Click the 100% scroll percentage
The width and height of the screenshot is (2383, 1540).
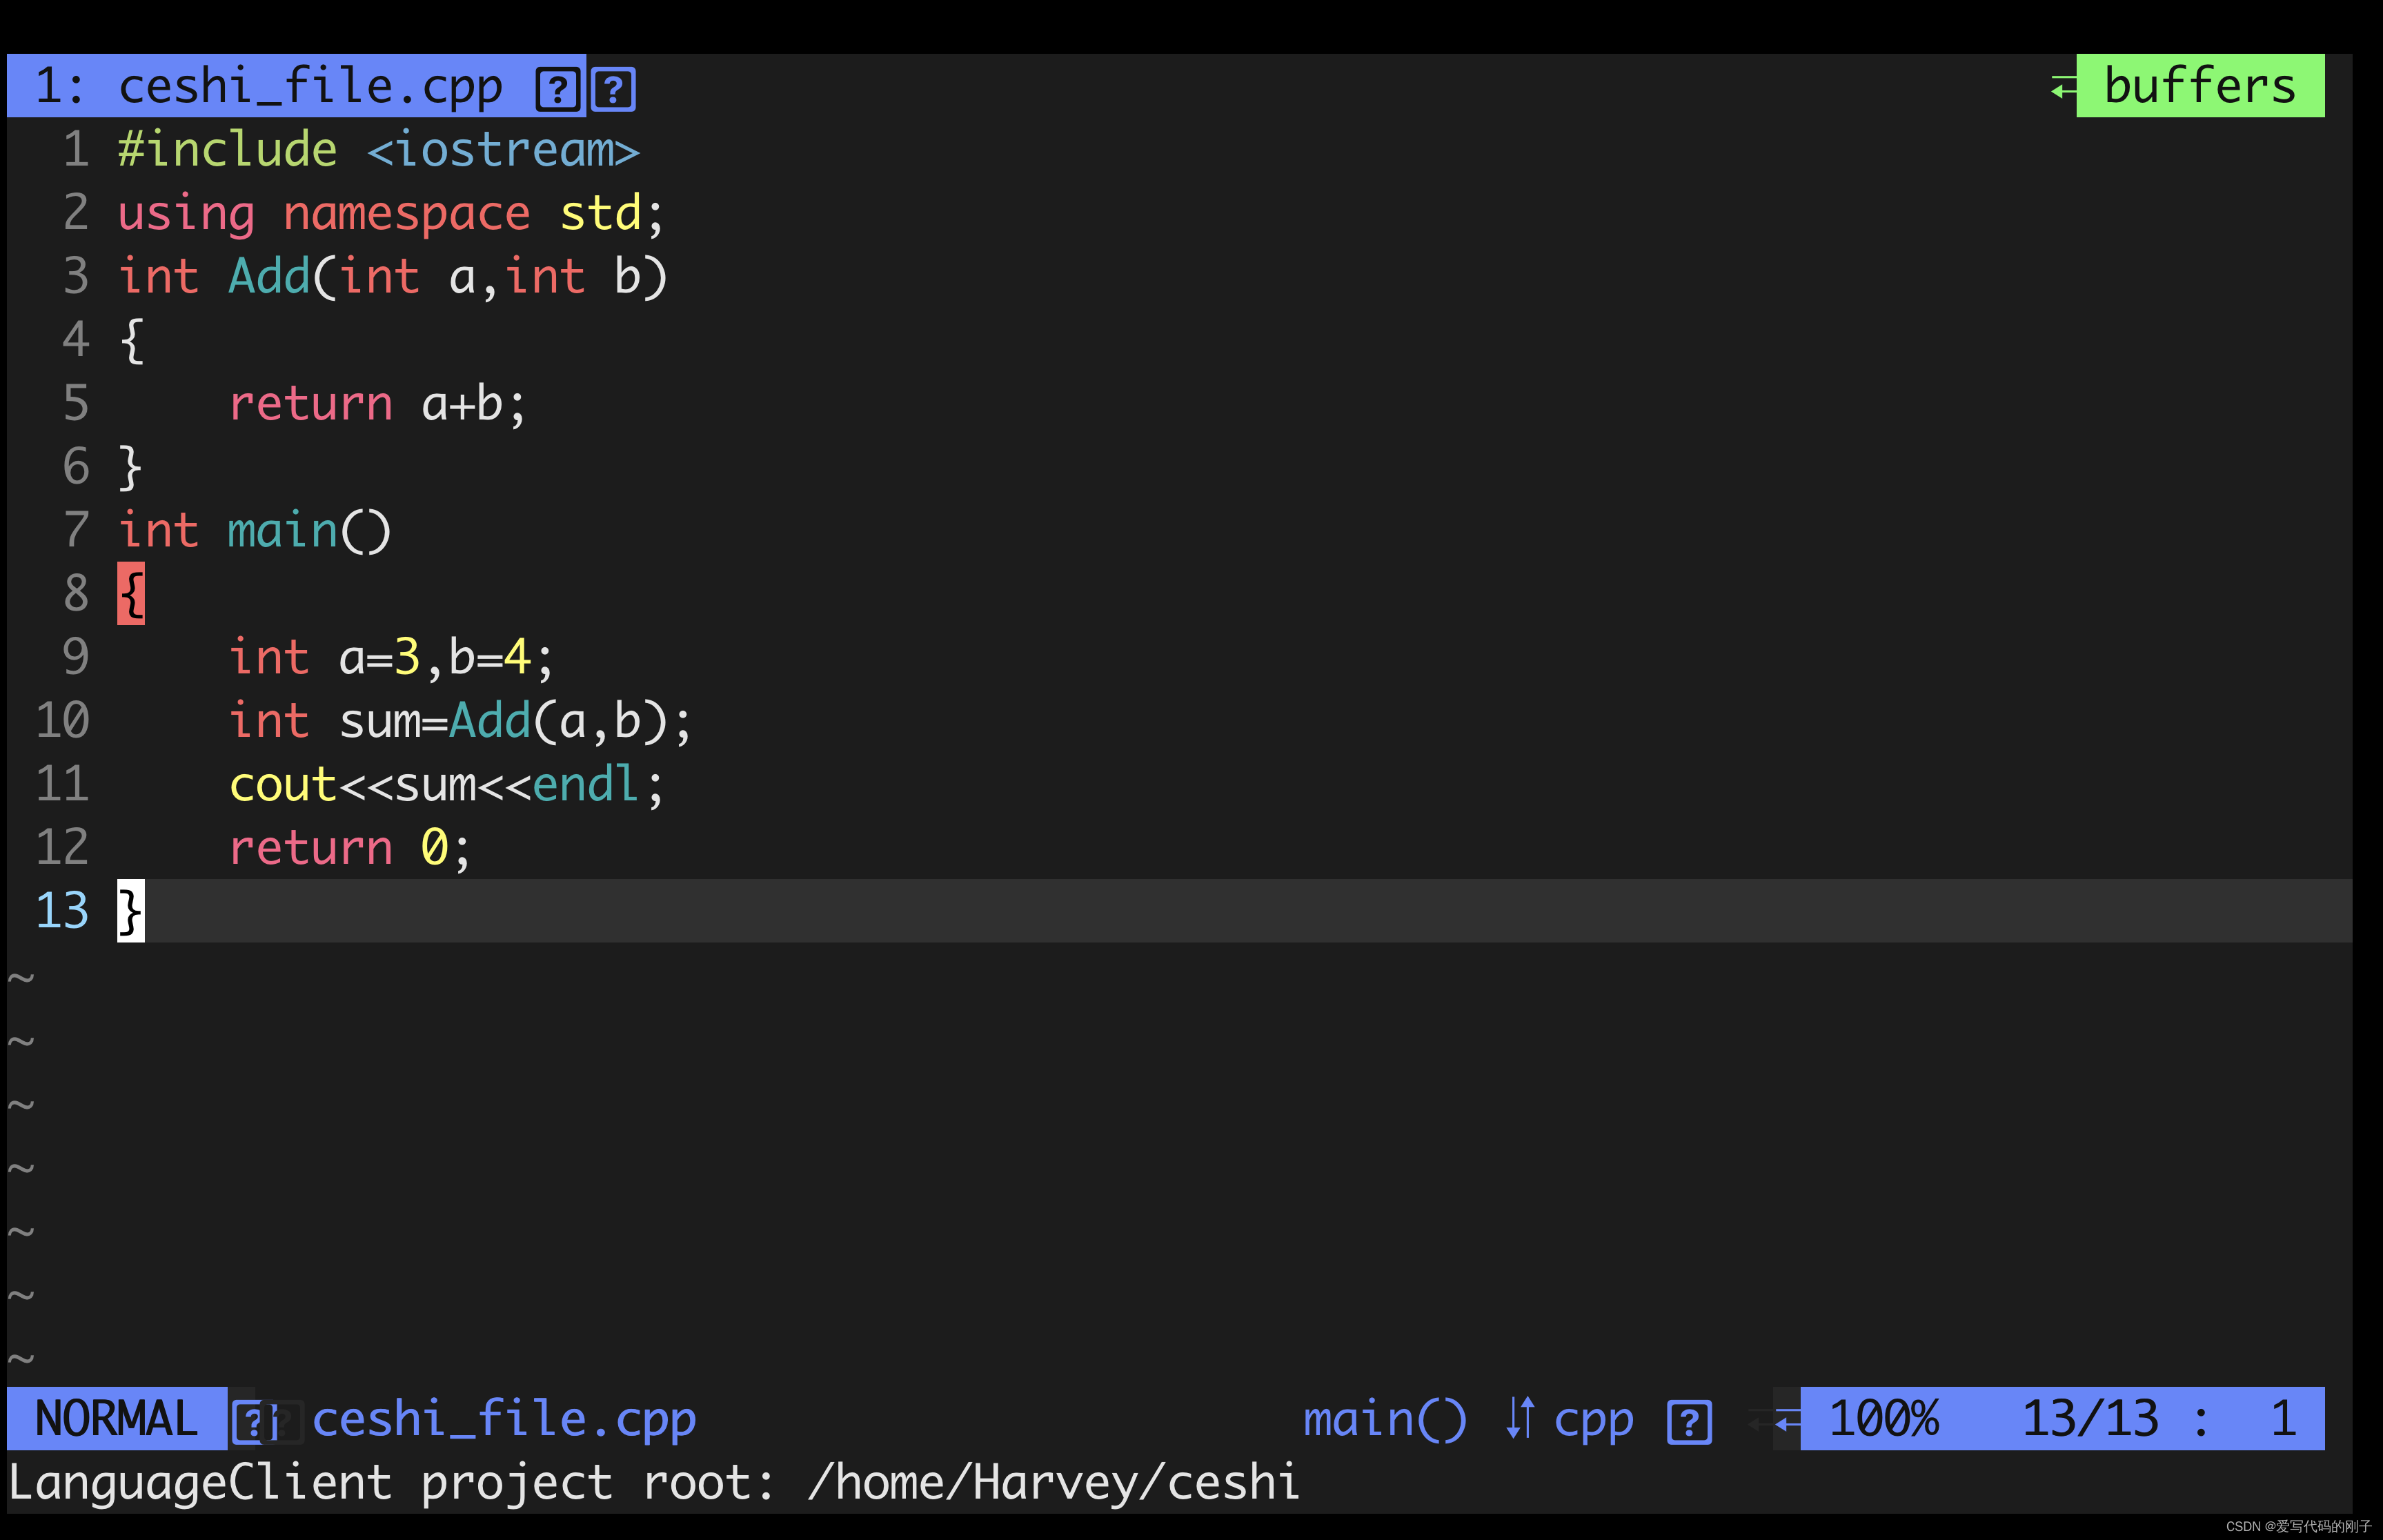click(x=1884, y=1418)
